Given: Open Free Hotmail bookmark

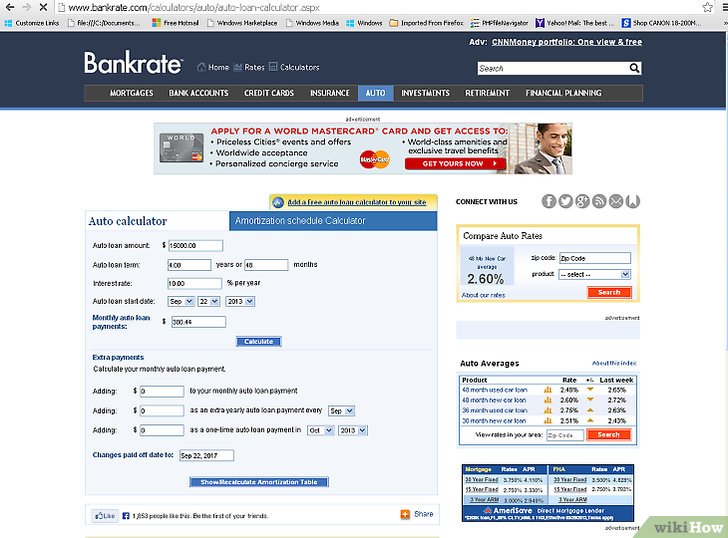Looking at the screenshot, I should (176, 23).
